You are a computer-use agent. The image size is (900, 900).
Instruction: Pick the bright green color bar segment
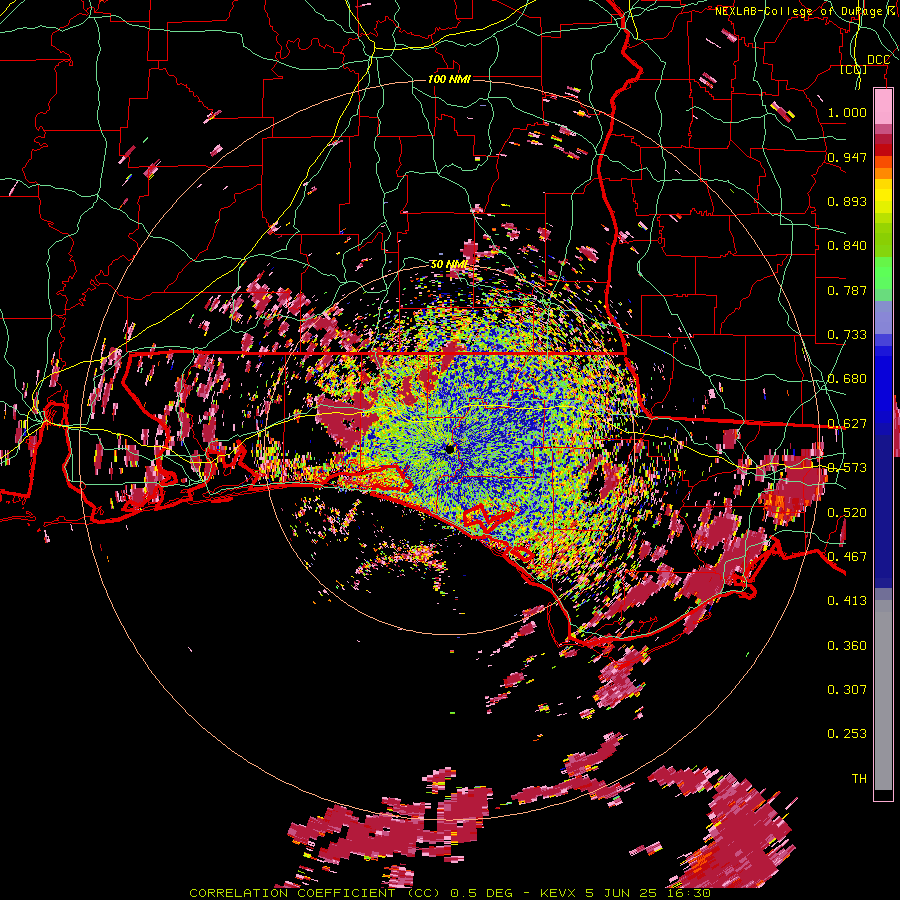point(883,273)
